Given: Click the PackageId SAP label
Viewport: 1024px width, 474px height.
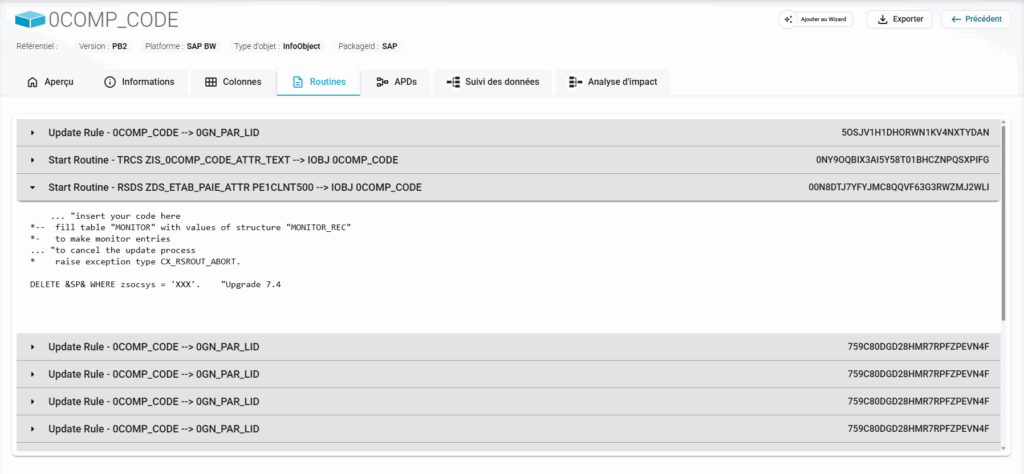Looking at the screenshot, I should click(367, 46).
